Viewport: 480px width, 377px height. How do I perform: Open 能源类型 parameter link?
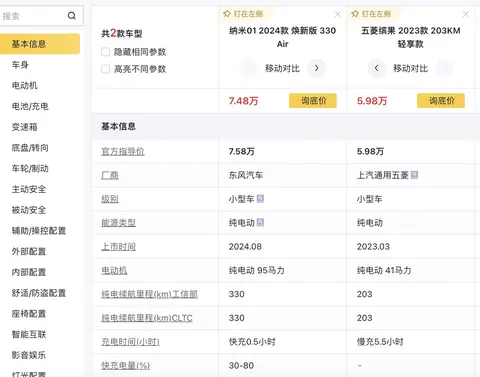click(x=118, y=223)
